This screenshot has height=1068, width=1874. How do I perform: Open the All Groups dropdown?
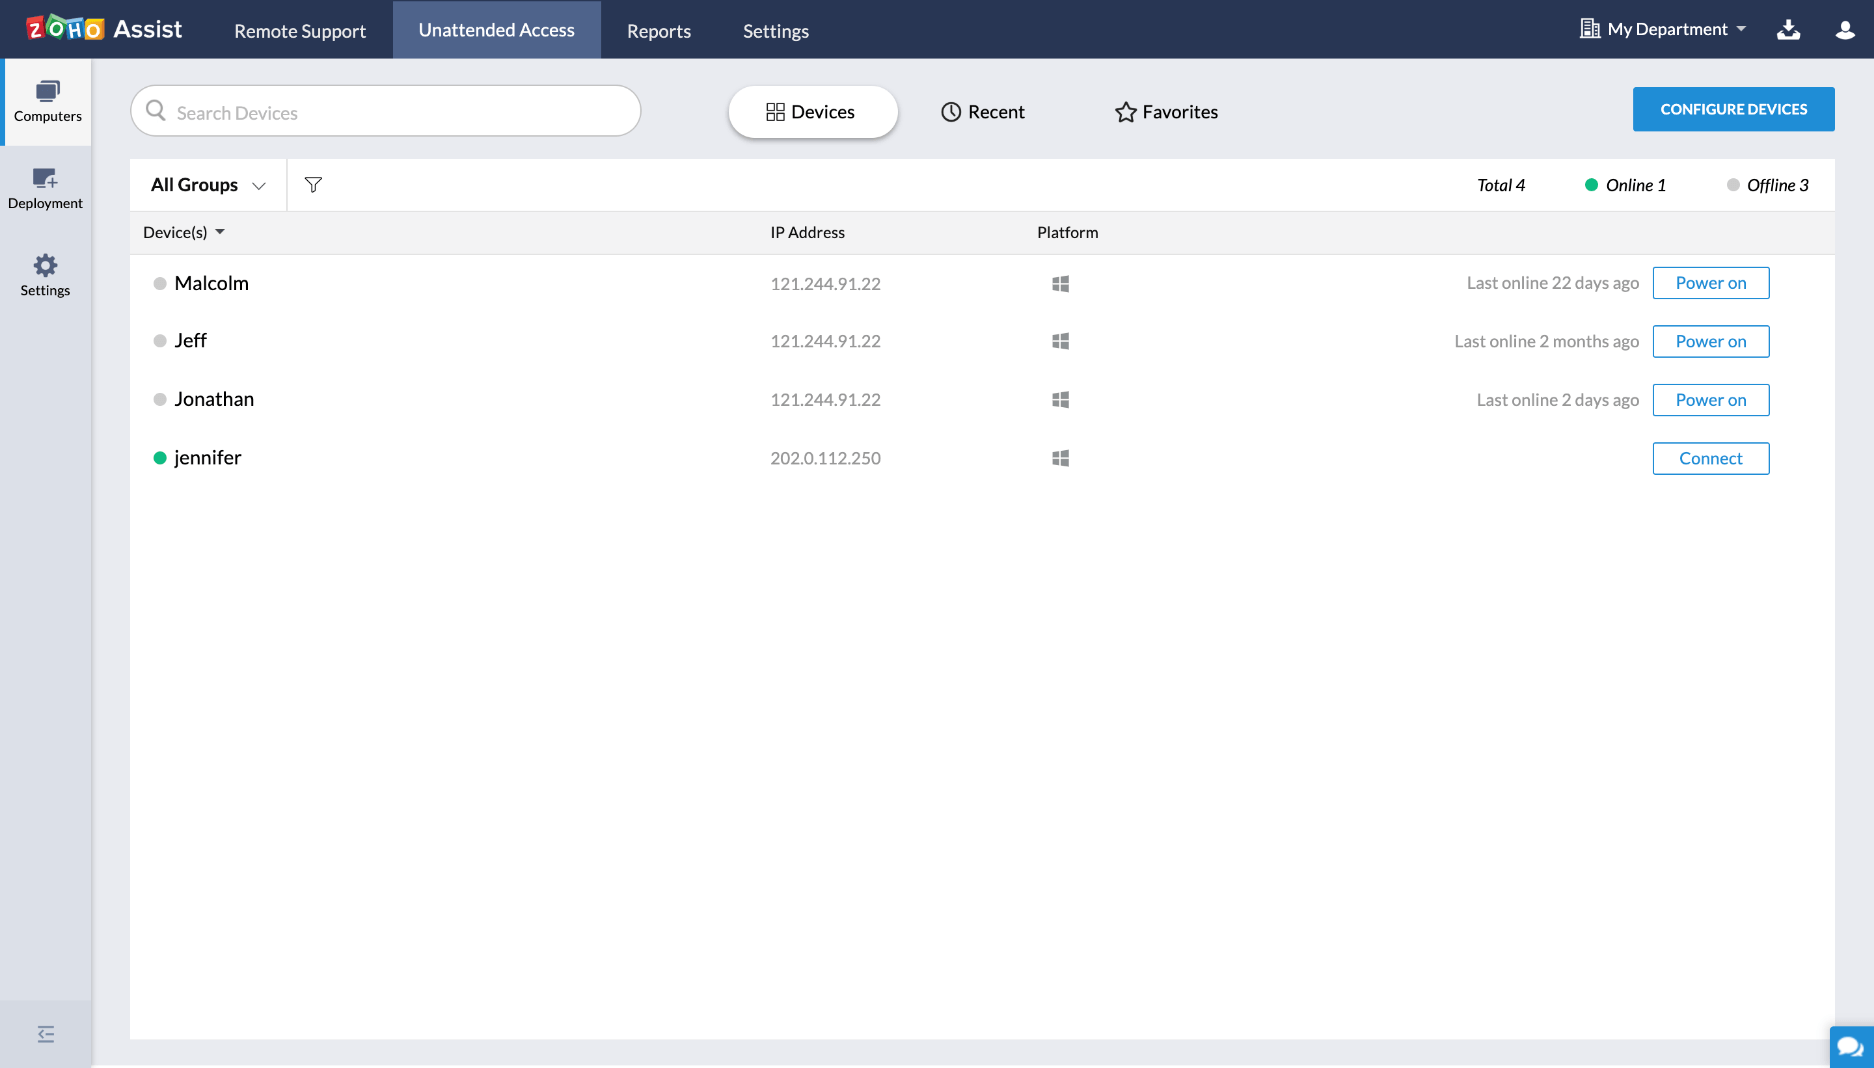click(208, 185)
